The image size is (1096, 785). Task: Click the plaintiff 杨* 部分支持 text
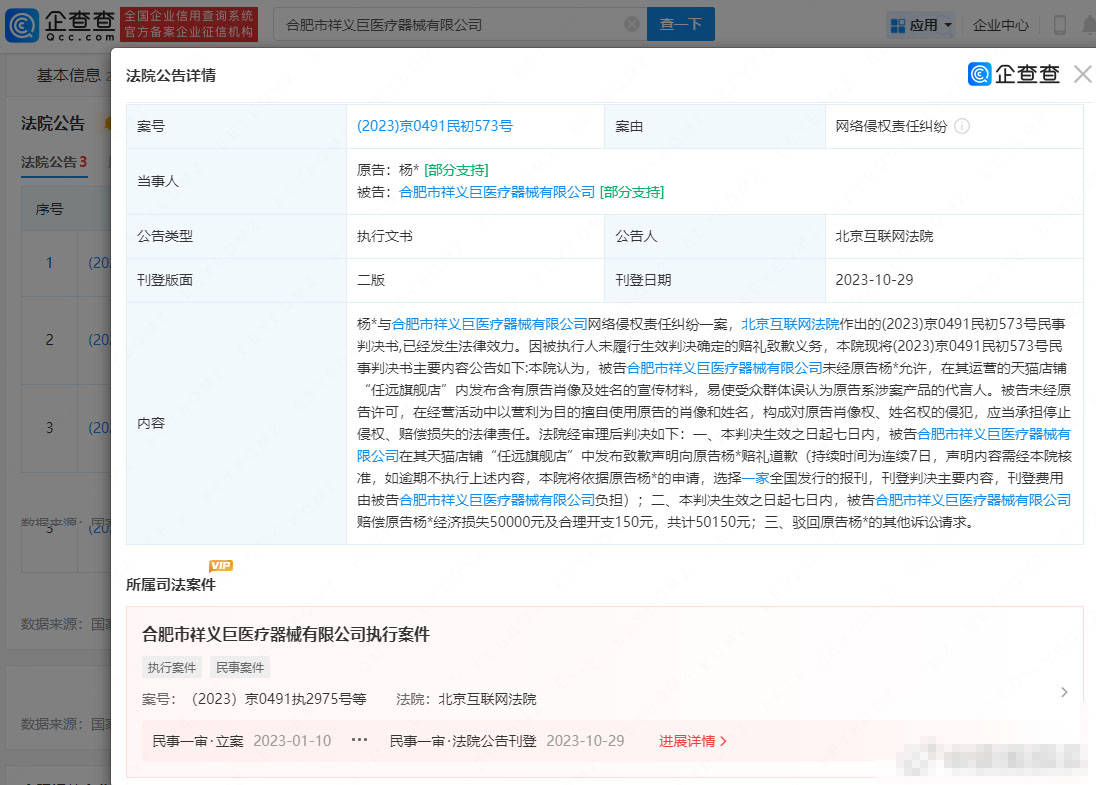coord(423,170)
